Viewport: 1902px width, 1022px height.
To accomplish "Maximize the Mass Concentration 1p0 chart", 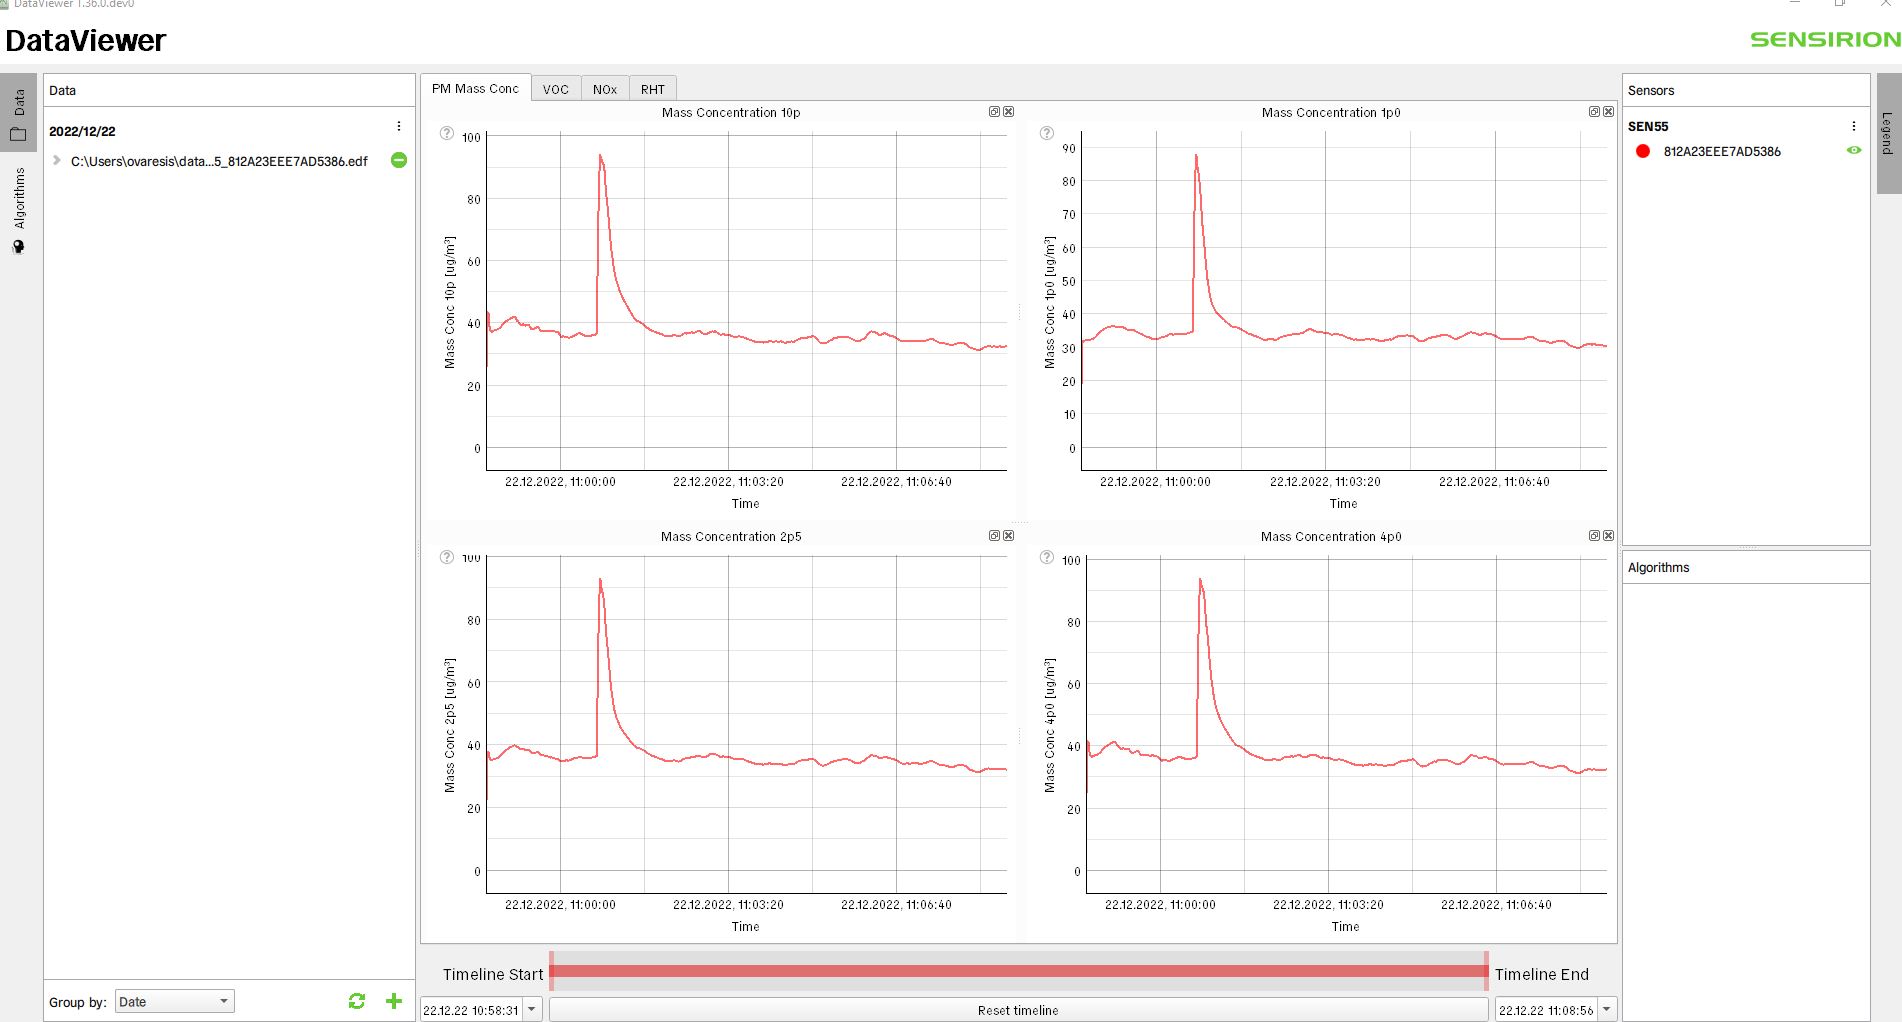I will [x=1594, y=112].
